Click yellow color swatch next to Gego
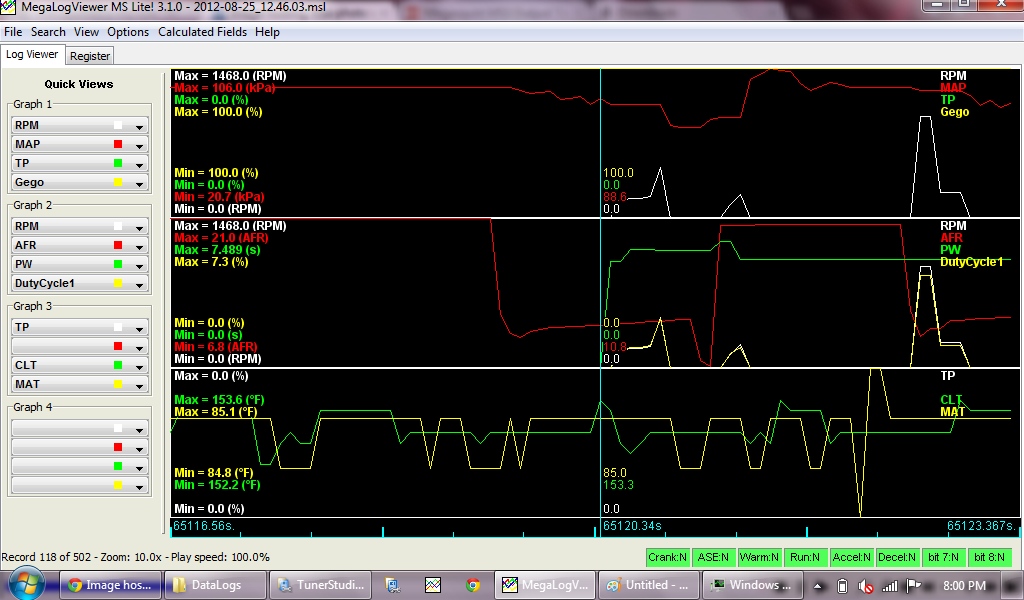 tap(118, 183)
